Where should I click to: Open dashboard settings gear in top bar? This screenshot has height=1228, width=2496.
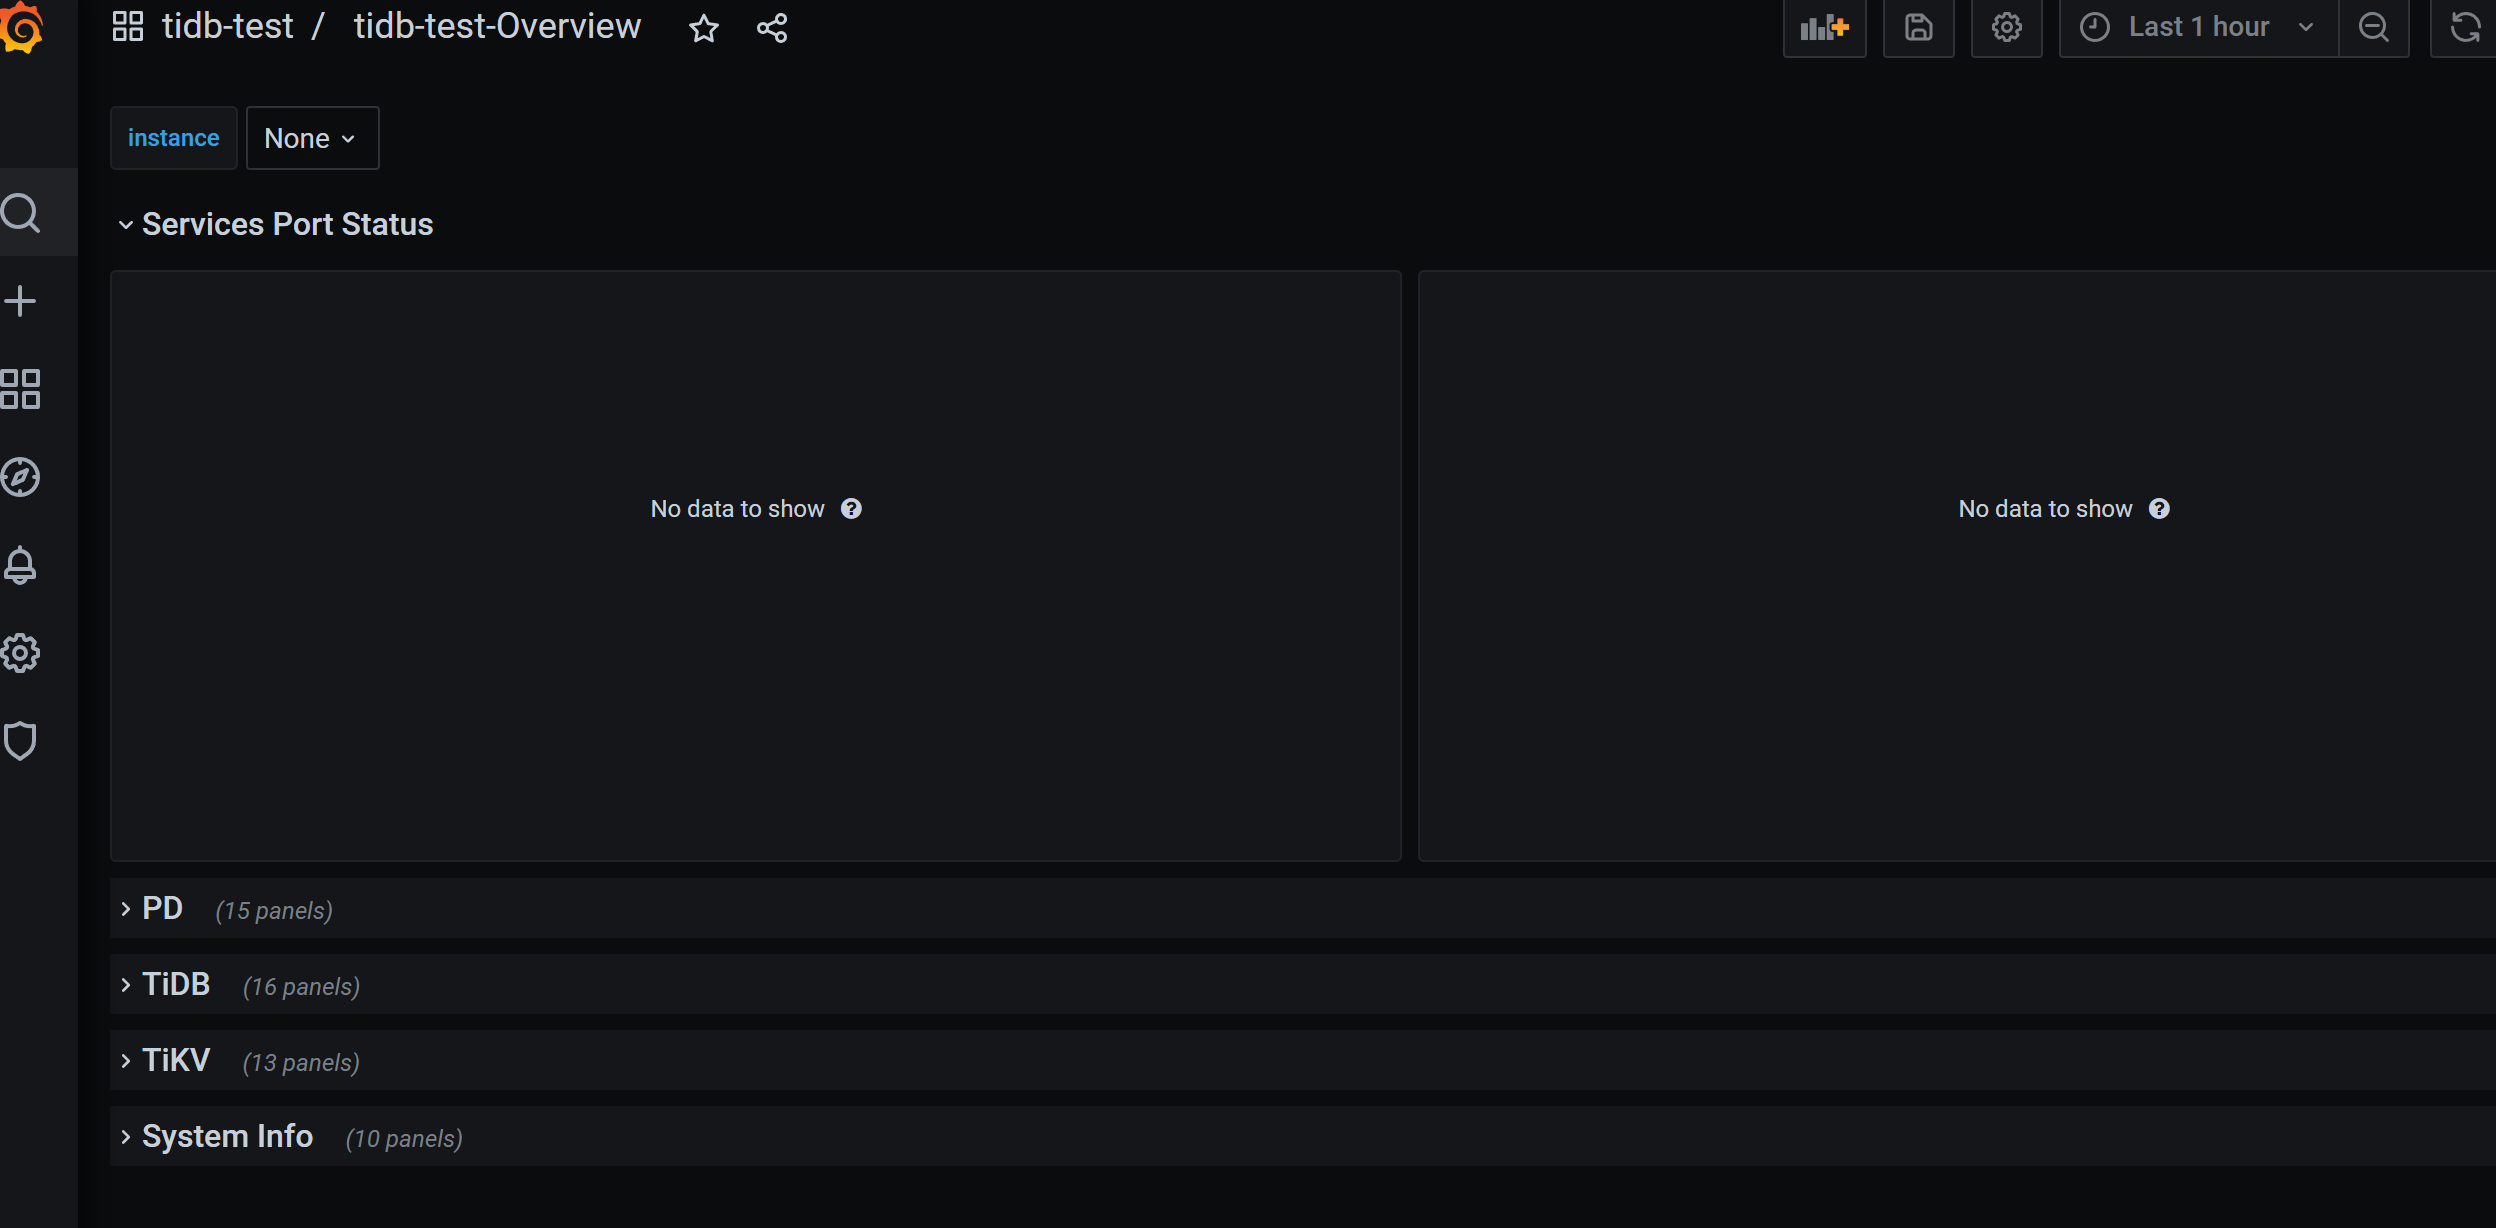2006,28
